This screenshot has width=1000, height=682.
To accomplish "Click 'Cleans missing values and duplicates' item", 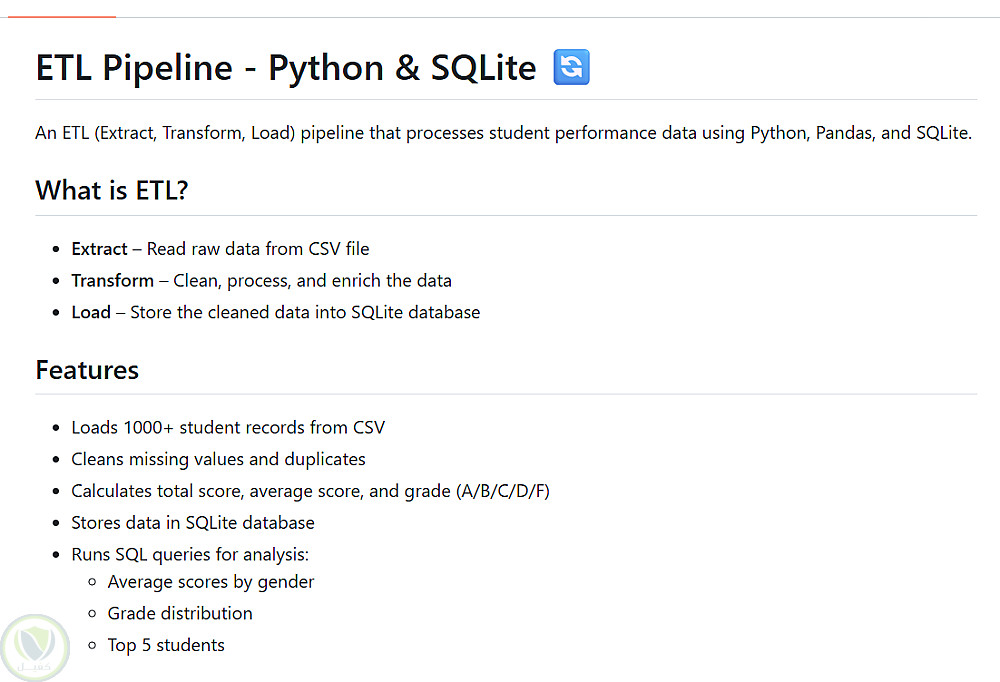I will click(218, 459).
